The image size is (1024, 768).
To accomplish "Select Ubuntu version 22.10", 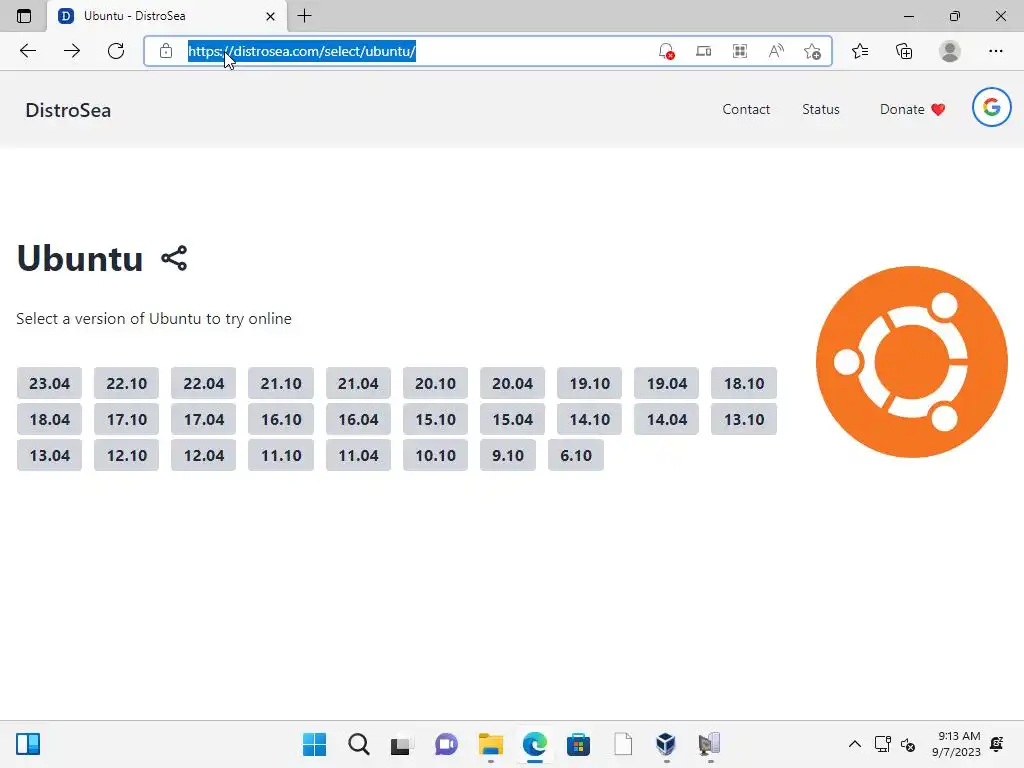I will [127, 383].
